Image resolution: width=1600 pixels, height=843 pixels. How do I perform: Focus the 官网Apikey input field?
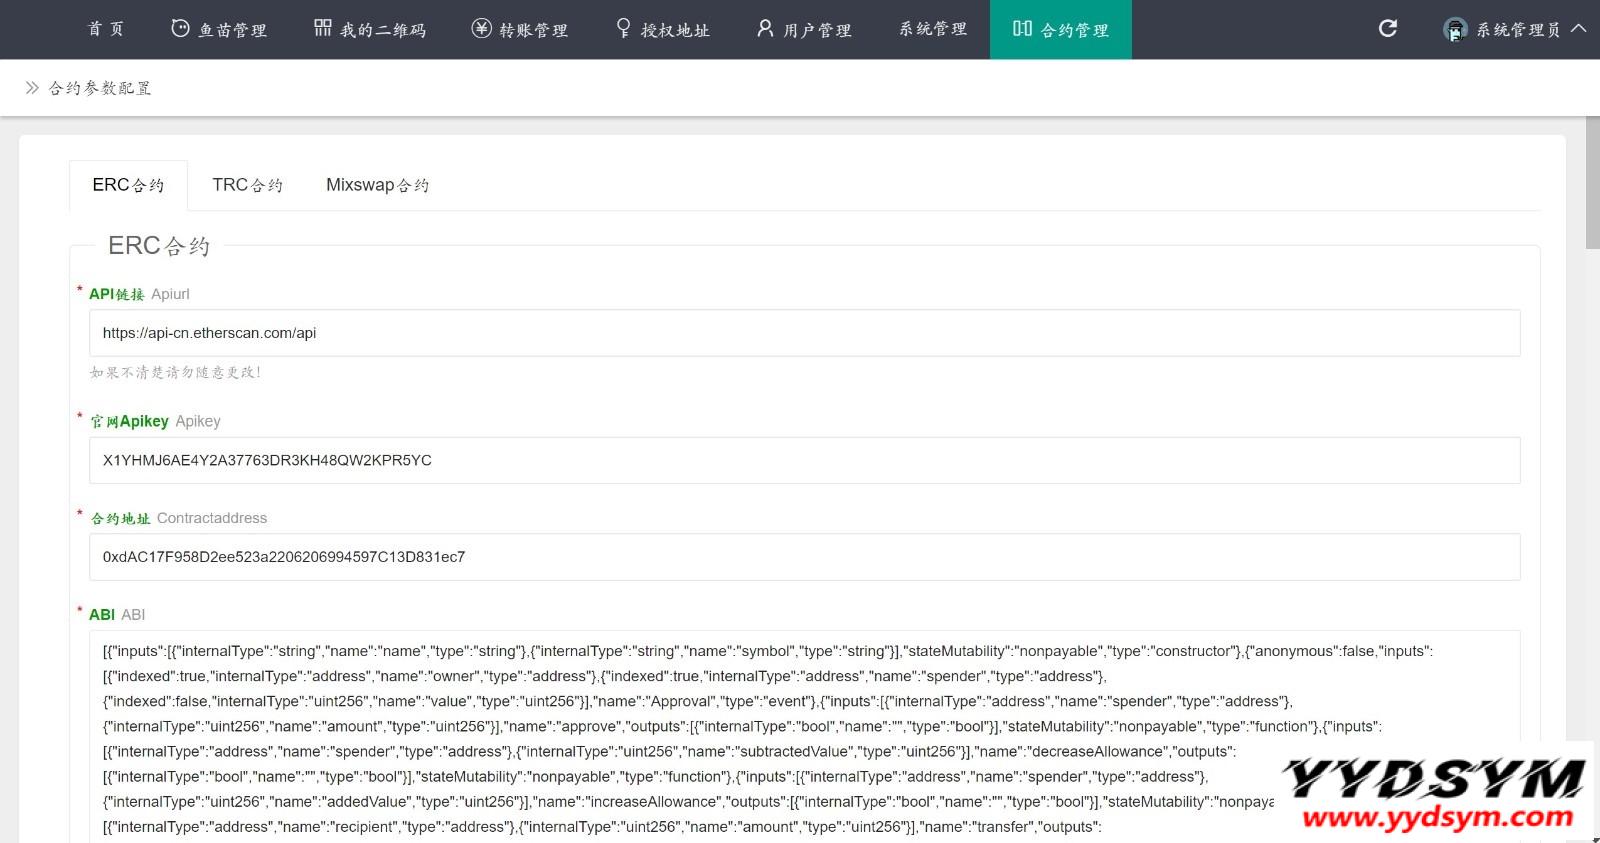pyautogui.click(x=804, y=460)
